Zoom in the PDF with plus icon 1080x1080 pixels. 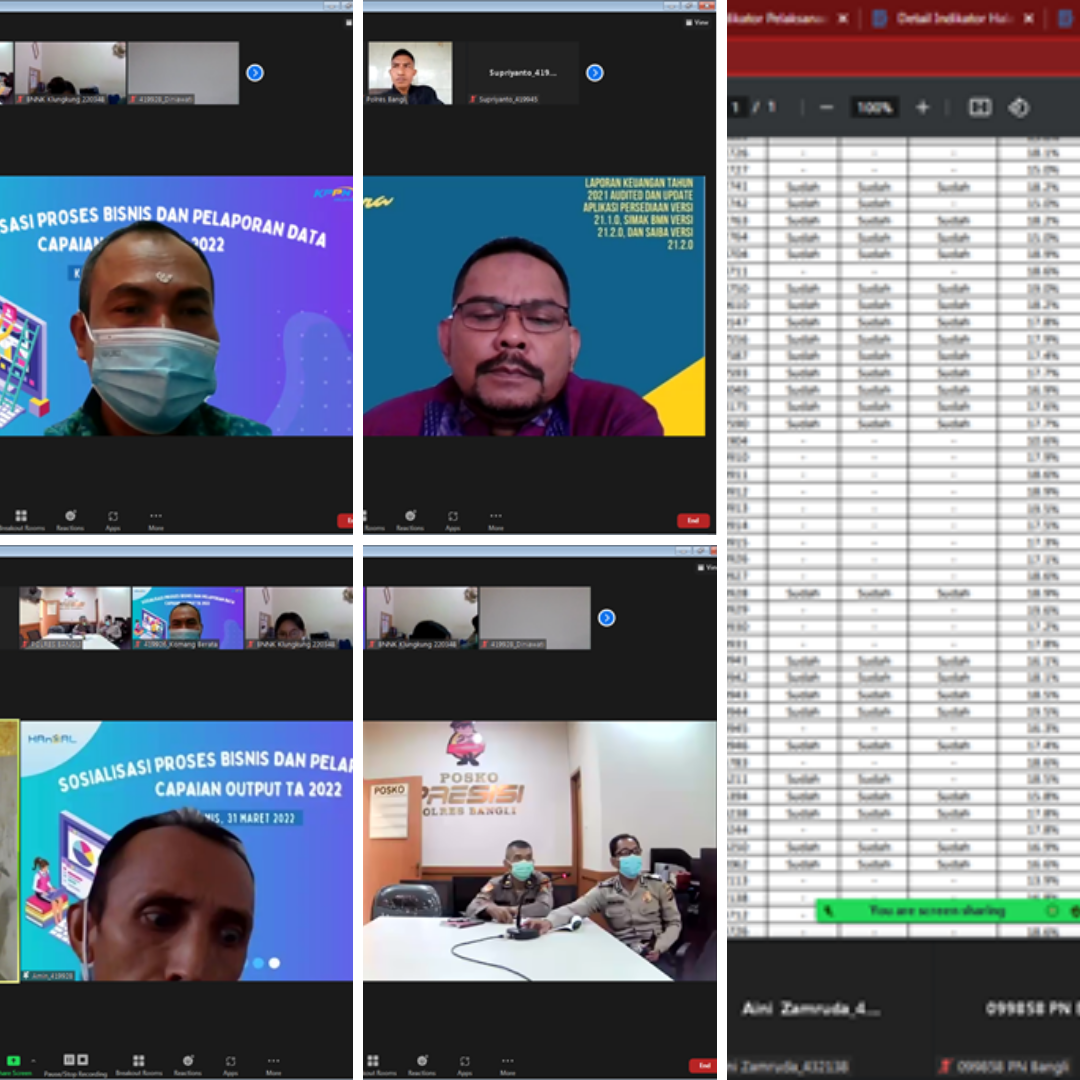tap(922, 107)
